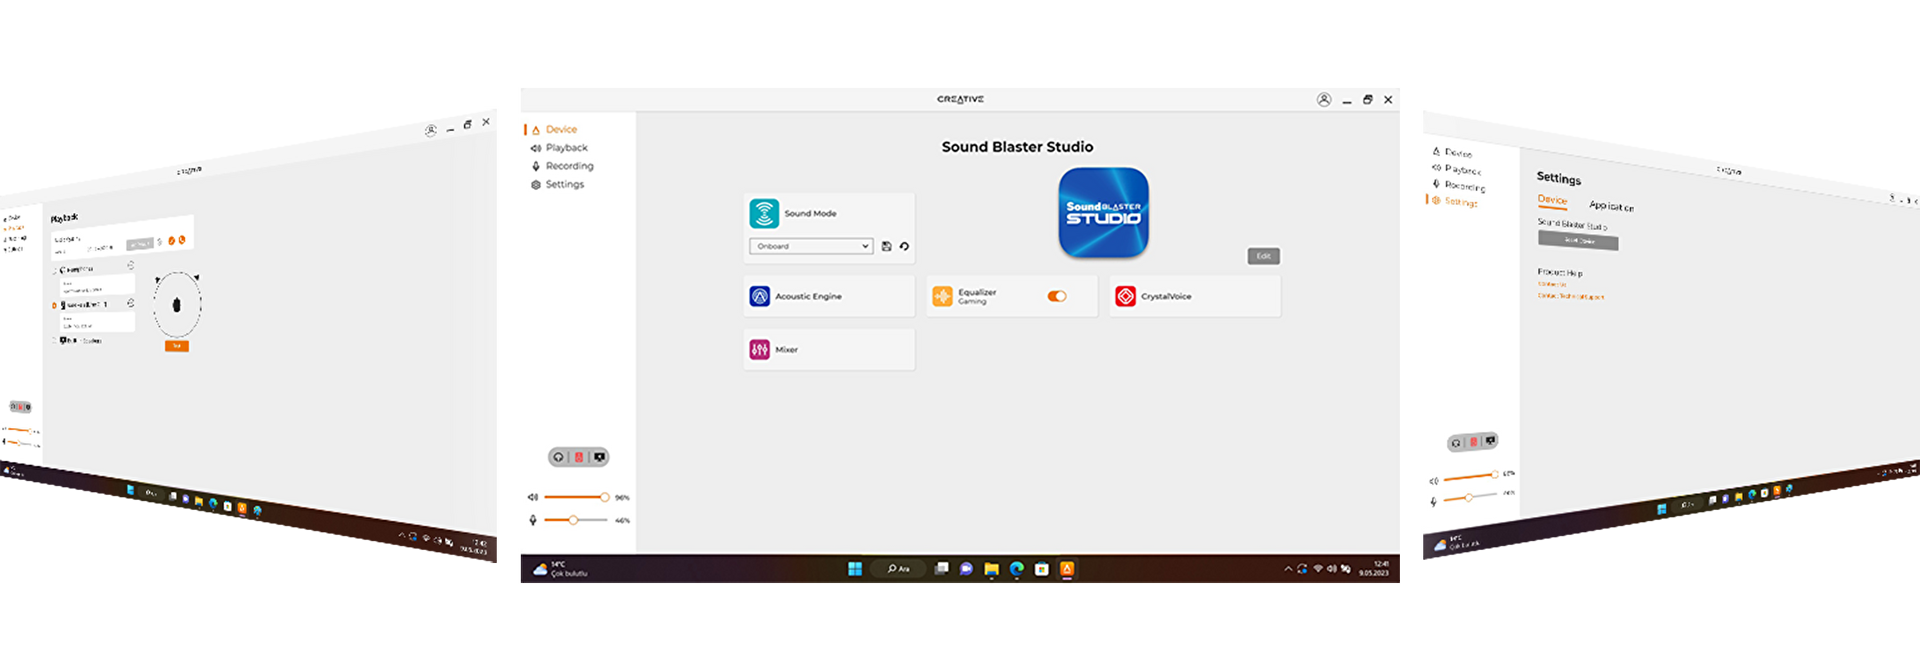Viewport: 1920px width, 671px height.
Task: Open the Windows Start menu
Action: pos(855,569)
